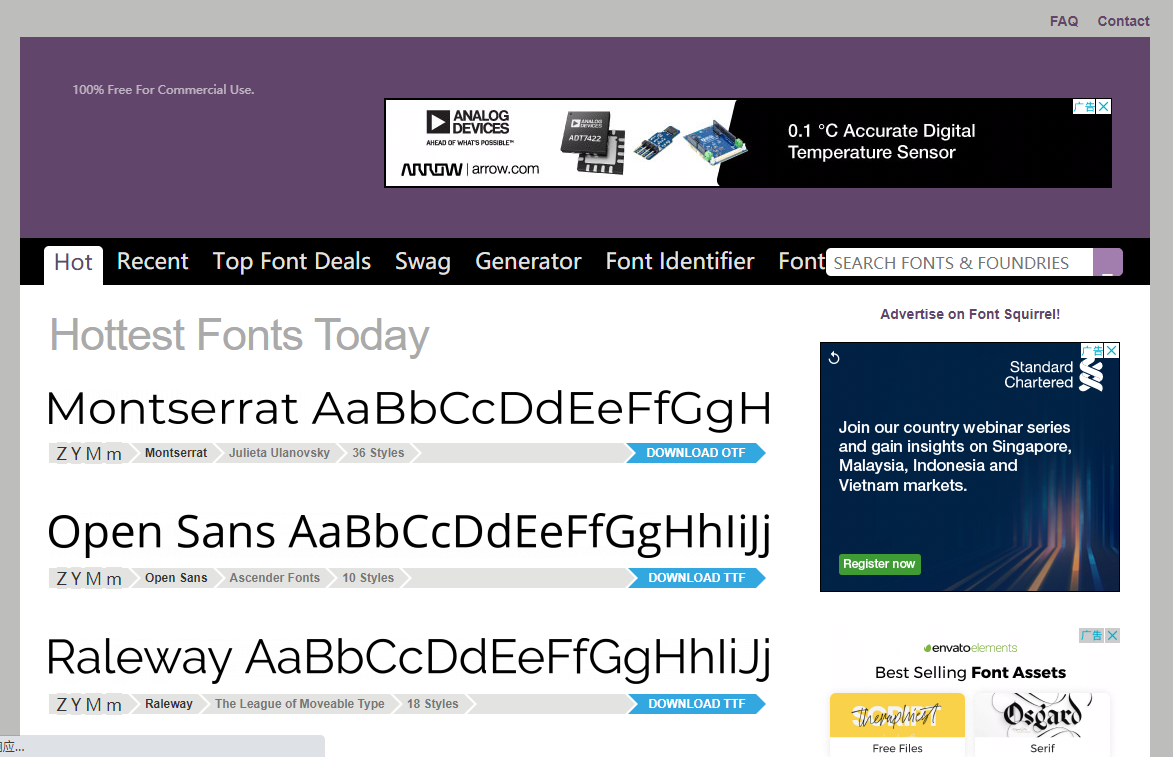Viewport: 1173px width, 757px height.
Task: Click the Open Sans name link
Action: click(176, 577)
